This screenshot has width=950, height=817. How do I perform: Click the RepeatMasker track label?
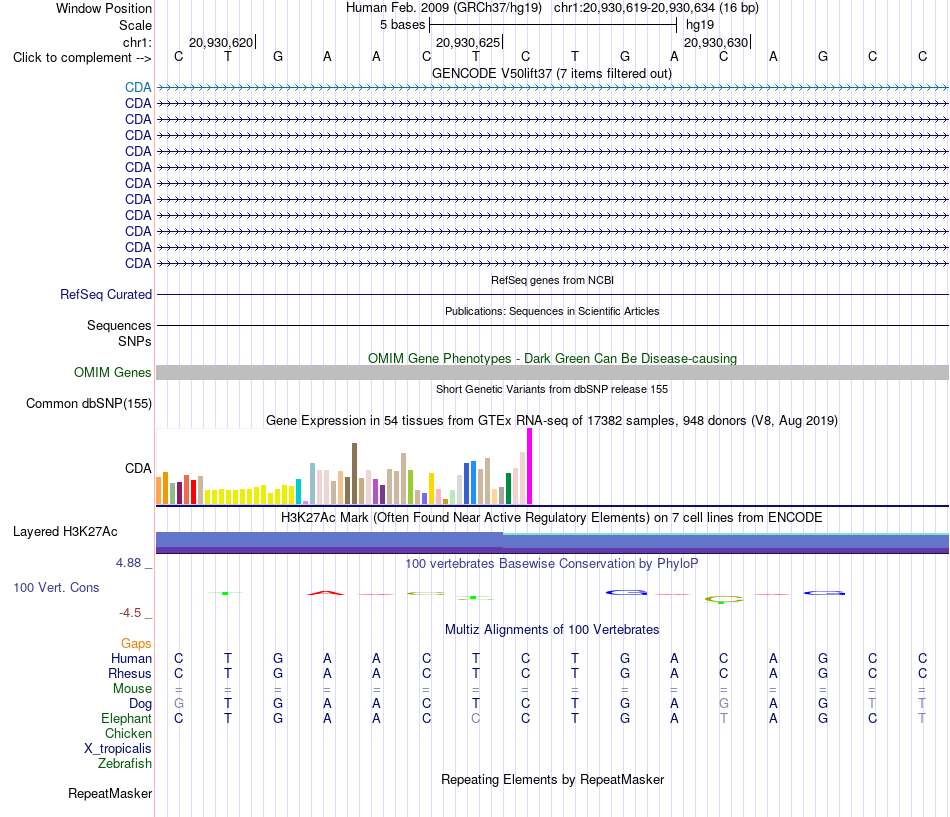(x=110, y=793)
